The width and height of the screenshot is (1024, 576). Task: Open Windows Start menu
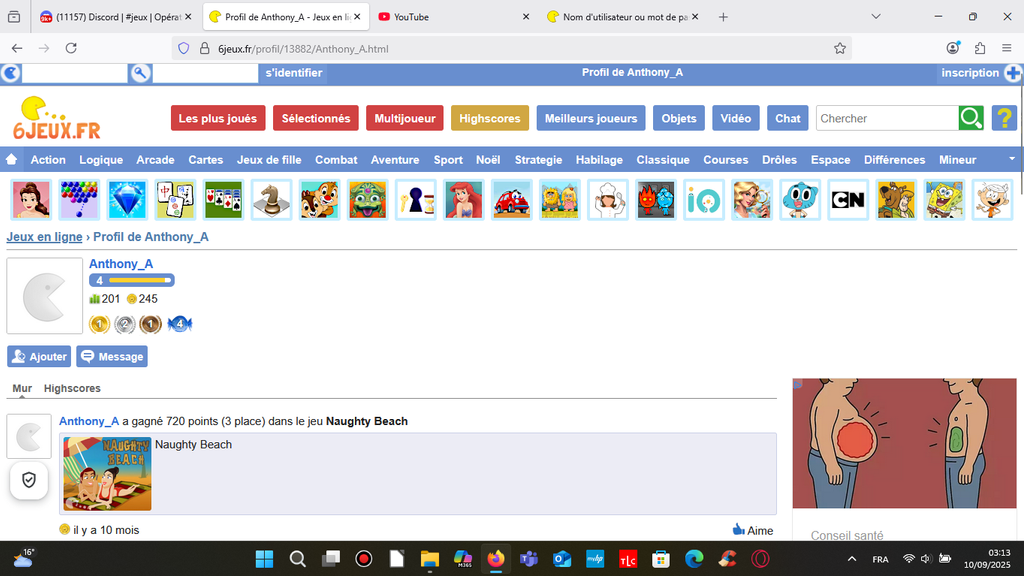(x=264, y=559)
